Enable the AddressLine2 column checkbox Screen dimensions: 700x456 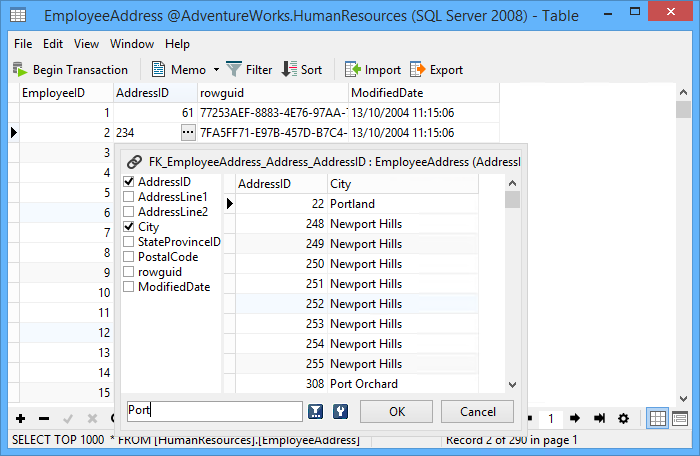click(x=129, y=211)
